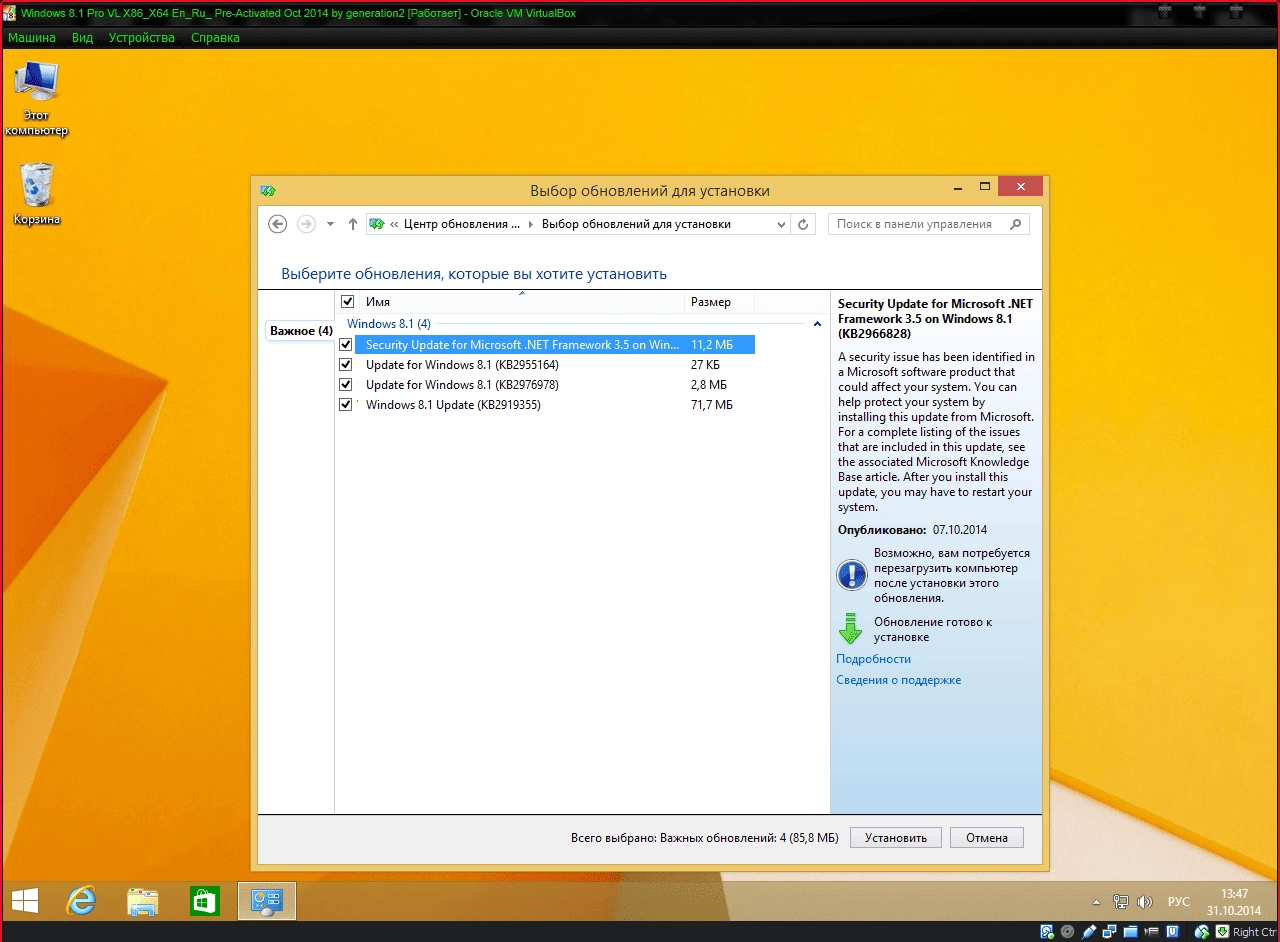Open the recent locations dropdown arrow

point(331,224)
